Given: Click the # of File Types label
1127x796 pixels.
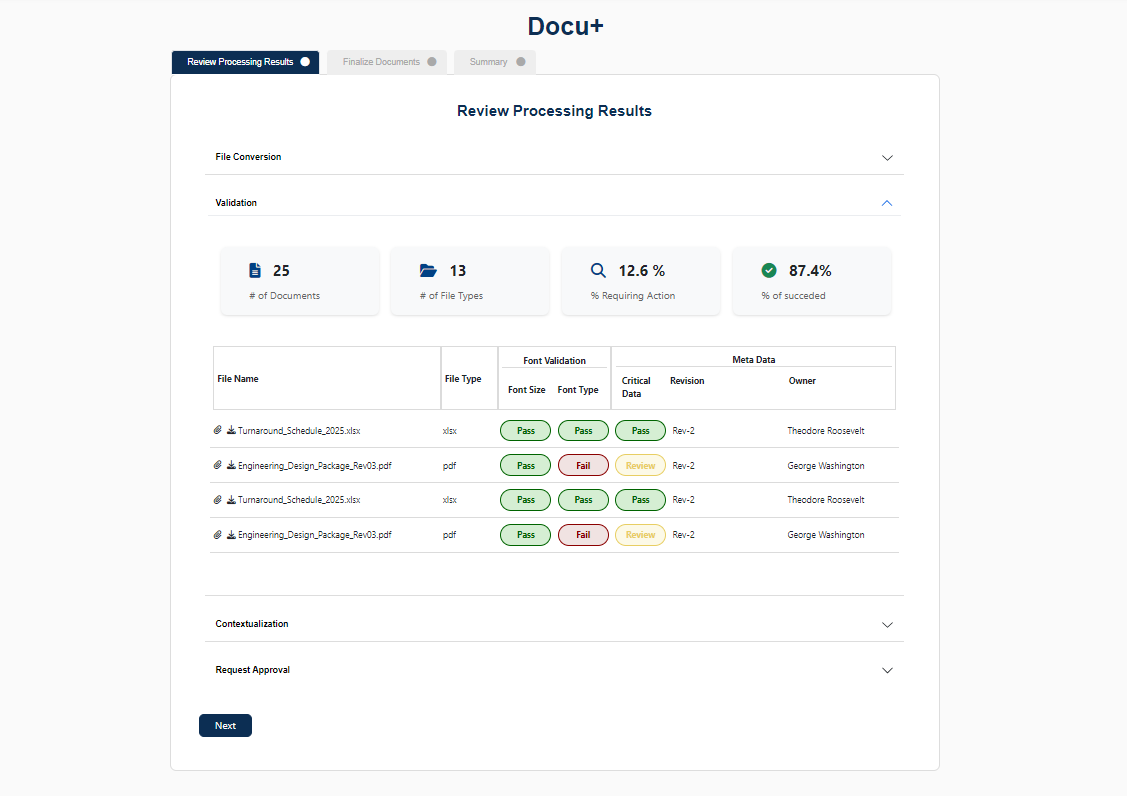Looking at the screenshot, I should (451, 296).
